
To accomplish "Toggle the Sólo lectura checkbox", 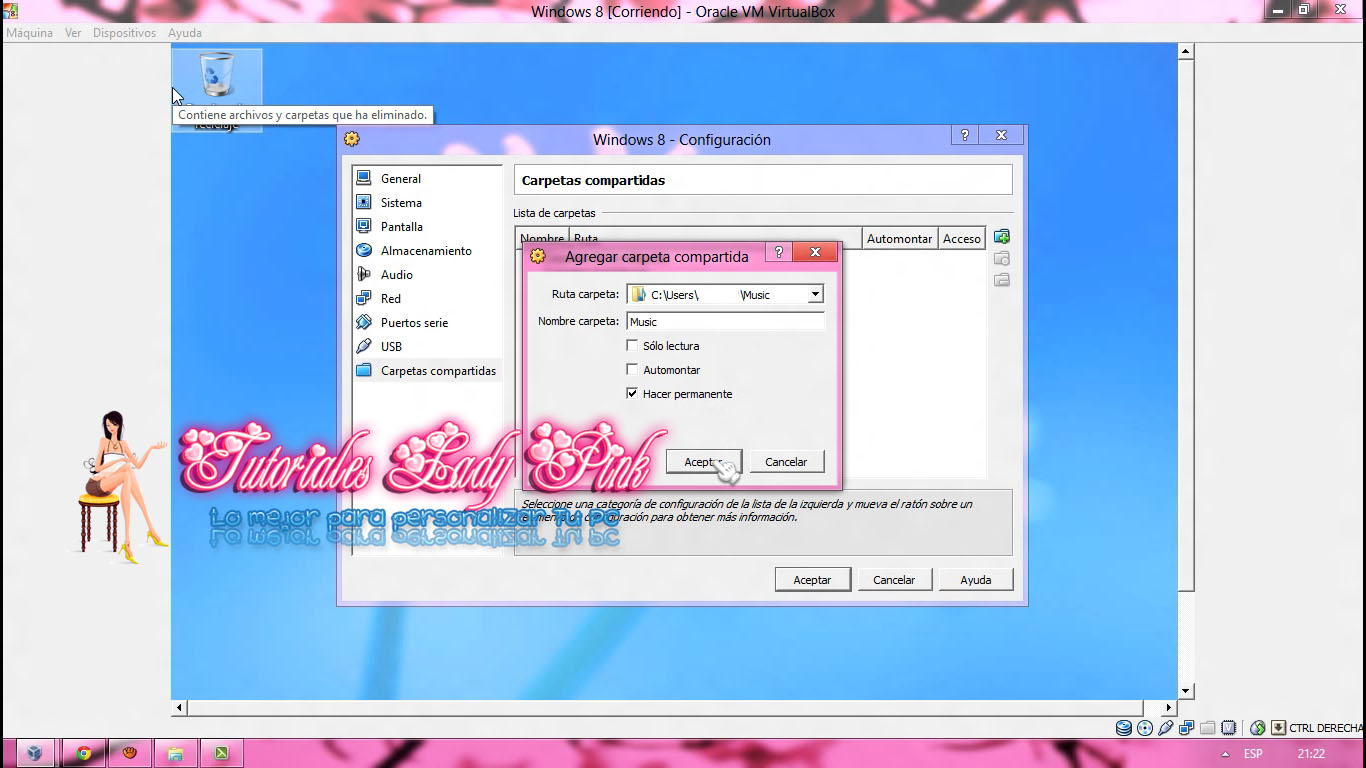I will click(x=632, y=346).
